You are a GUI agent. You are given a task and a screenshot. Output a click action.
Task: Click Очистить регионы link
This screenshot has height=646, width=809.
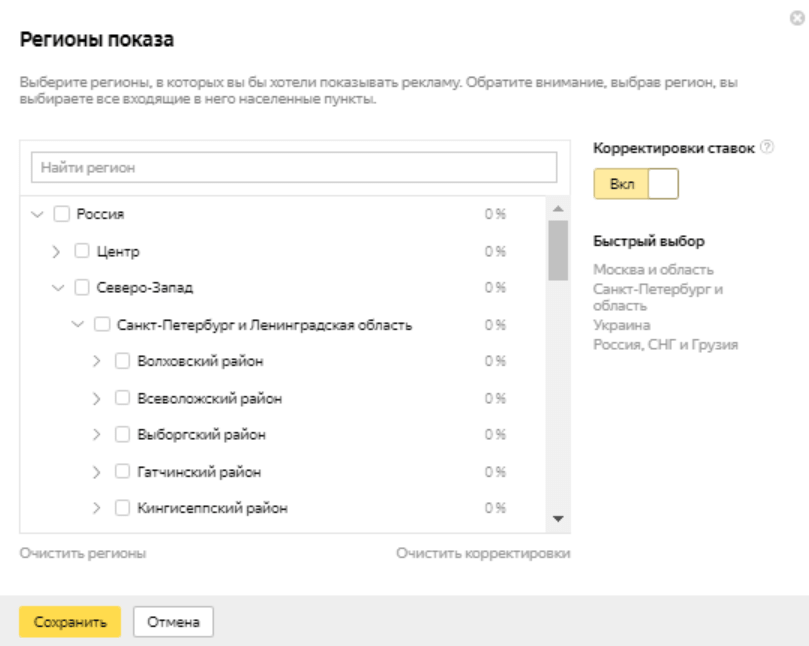pos(83,553)
